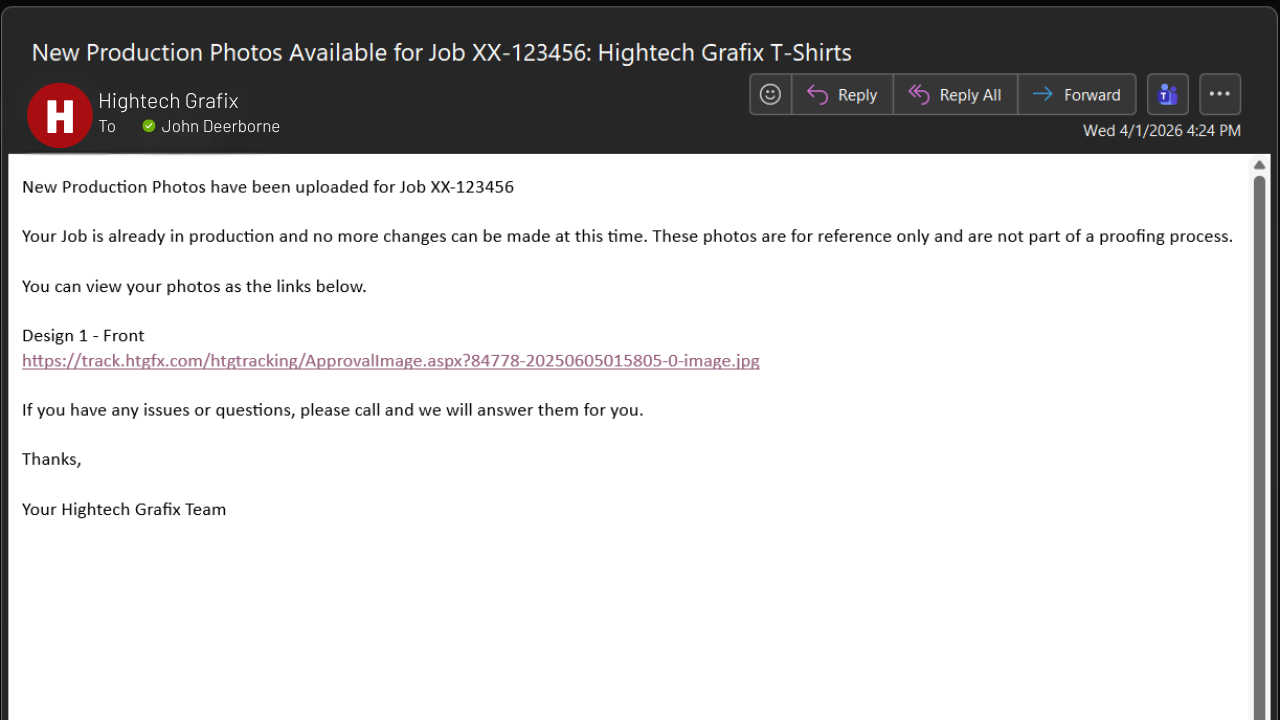Click the sender name Hightech Grafix

pyautogui.click(x=168, y=101)
